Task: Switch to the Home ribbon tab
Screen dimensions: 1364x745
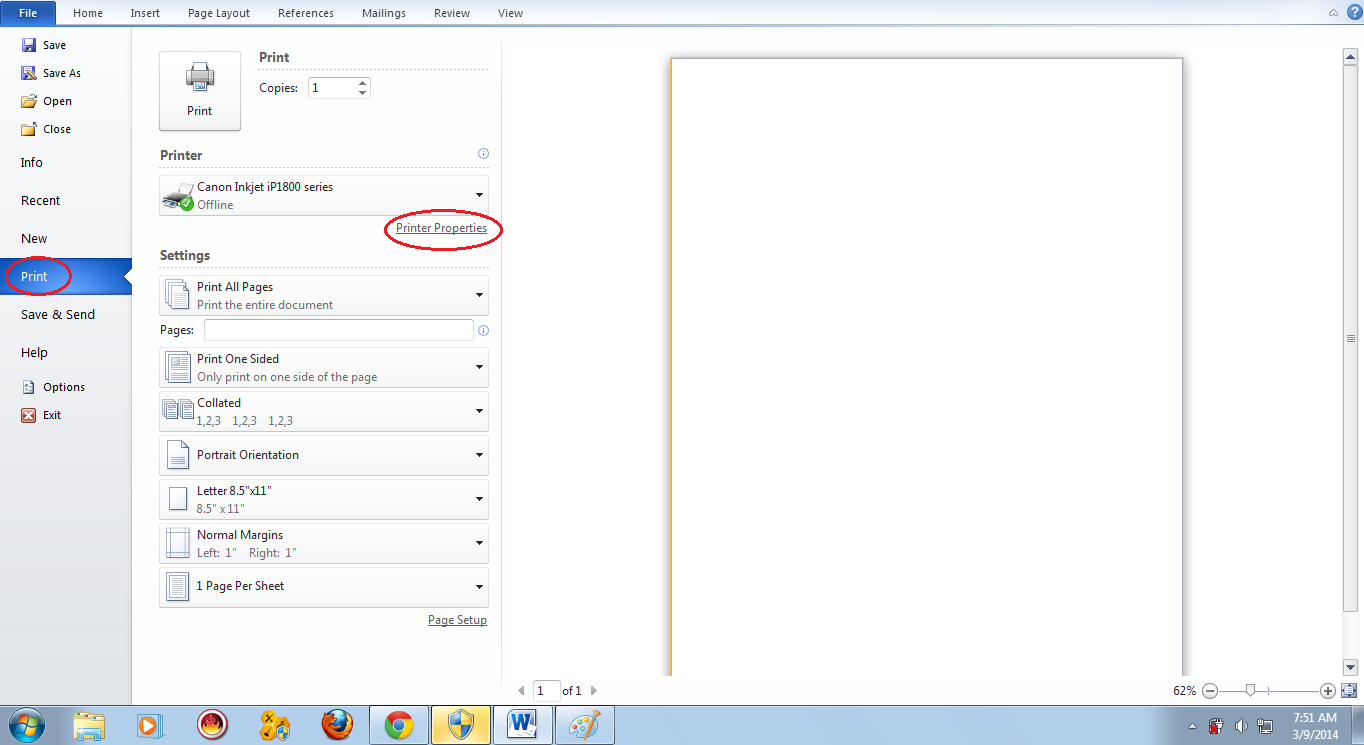Action: 88,13
